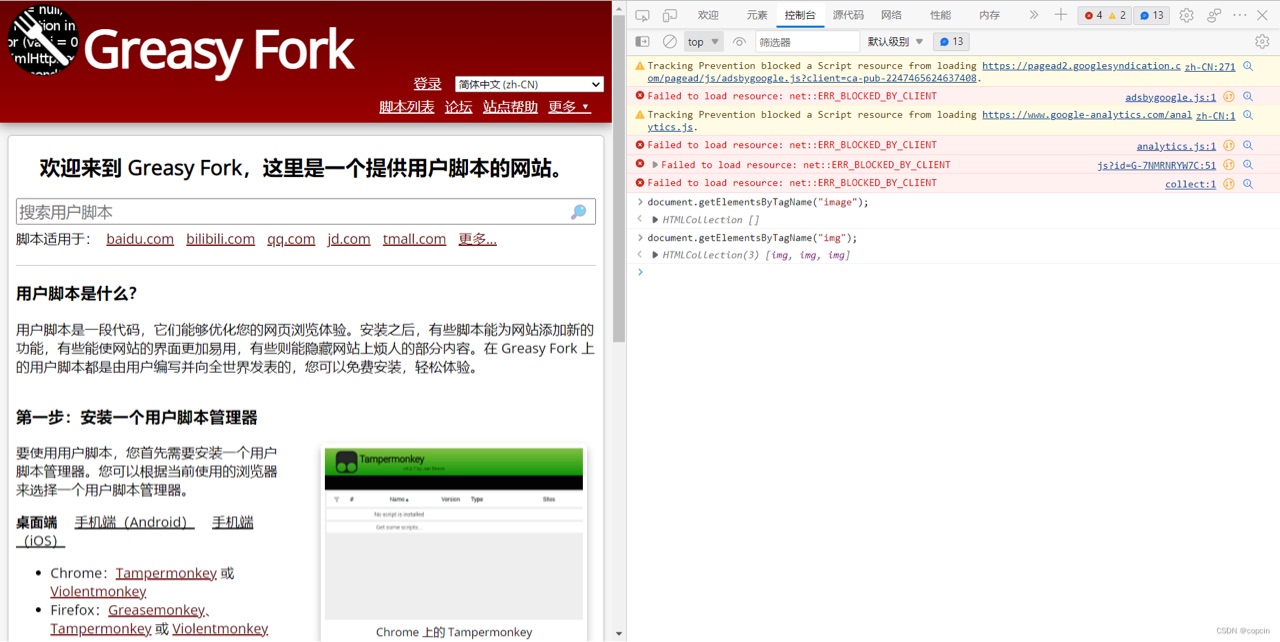
Task: Expand the empty HTMLCollection [] result
Action: point(655,220)
